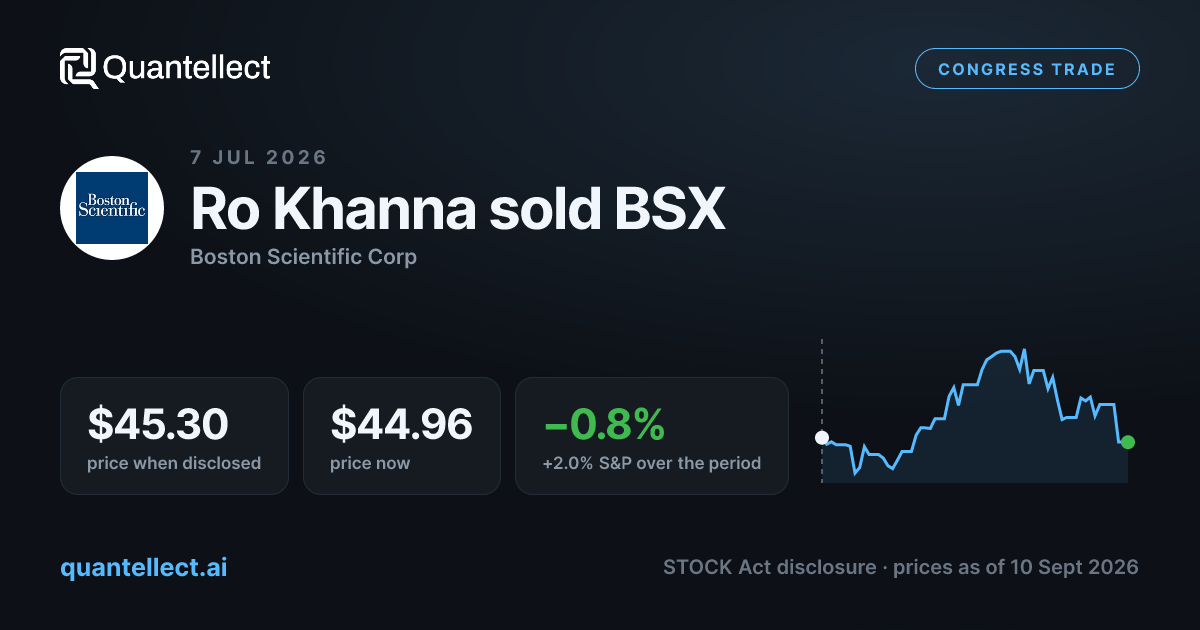Select the $44.96 price now card
The width and height of the screenshot is (1200, 630).
[x=401, y=435]
